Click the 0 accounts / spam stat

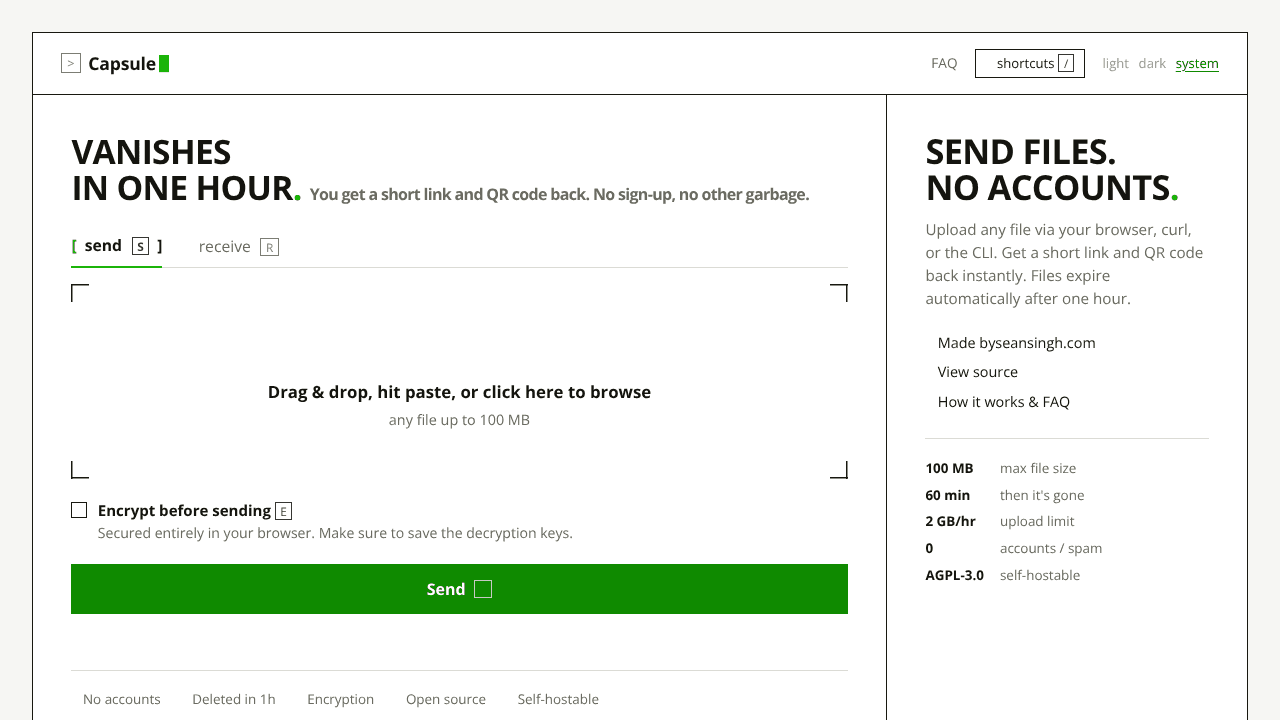[1014, 548]
